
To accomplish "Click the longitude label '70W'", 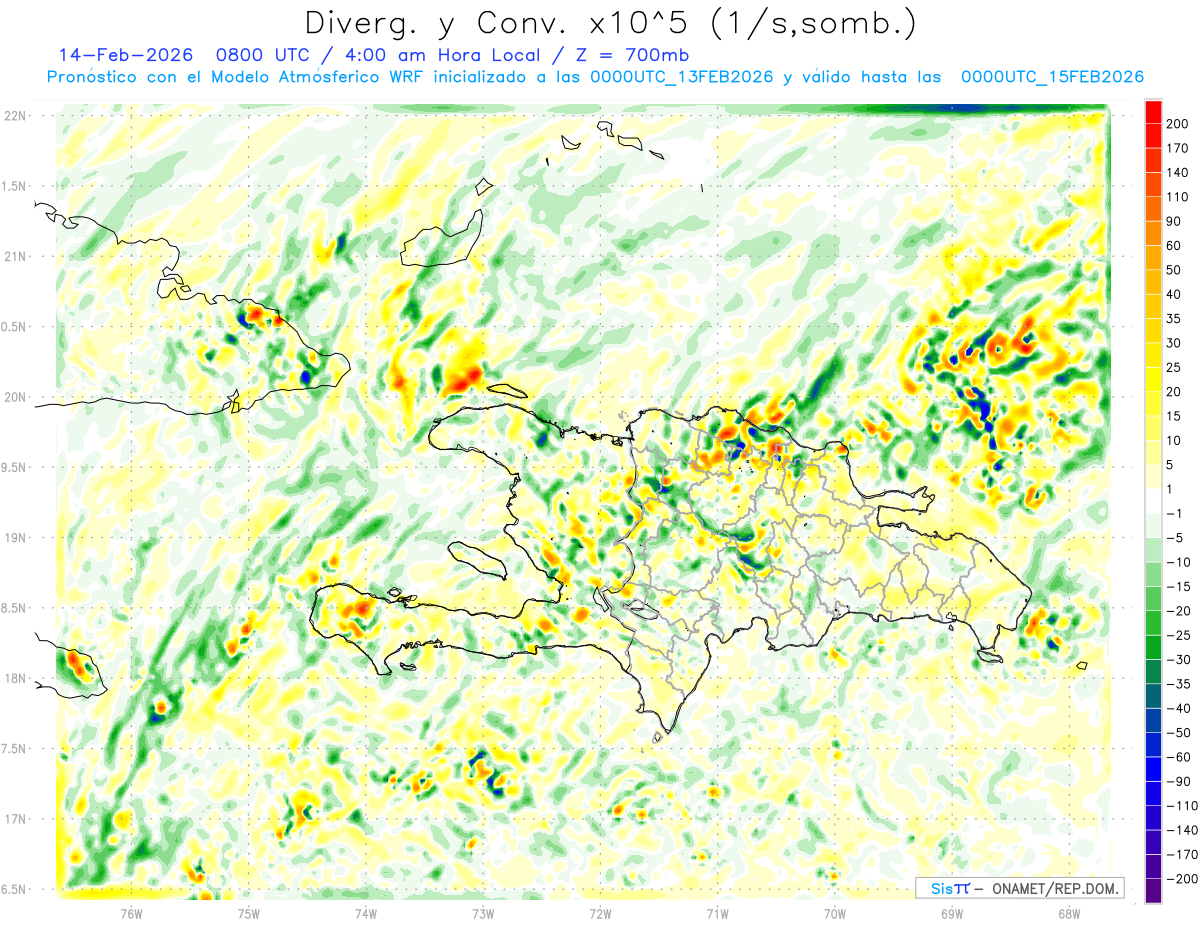I will pos(835,913).
